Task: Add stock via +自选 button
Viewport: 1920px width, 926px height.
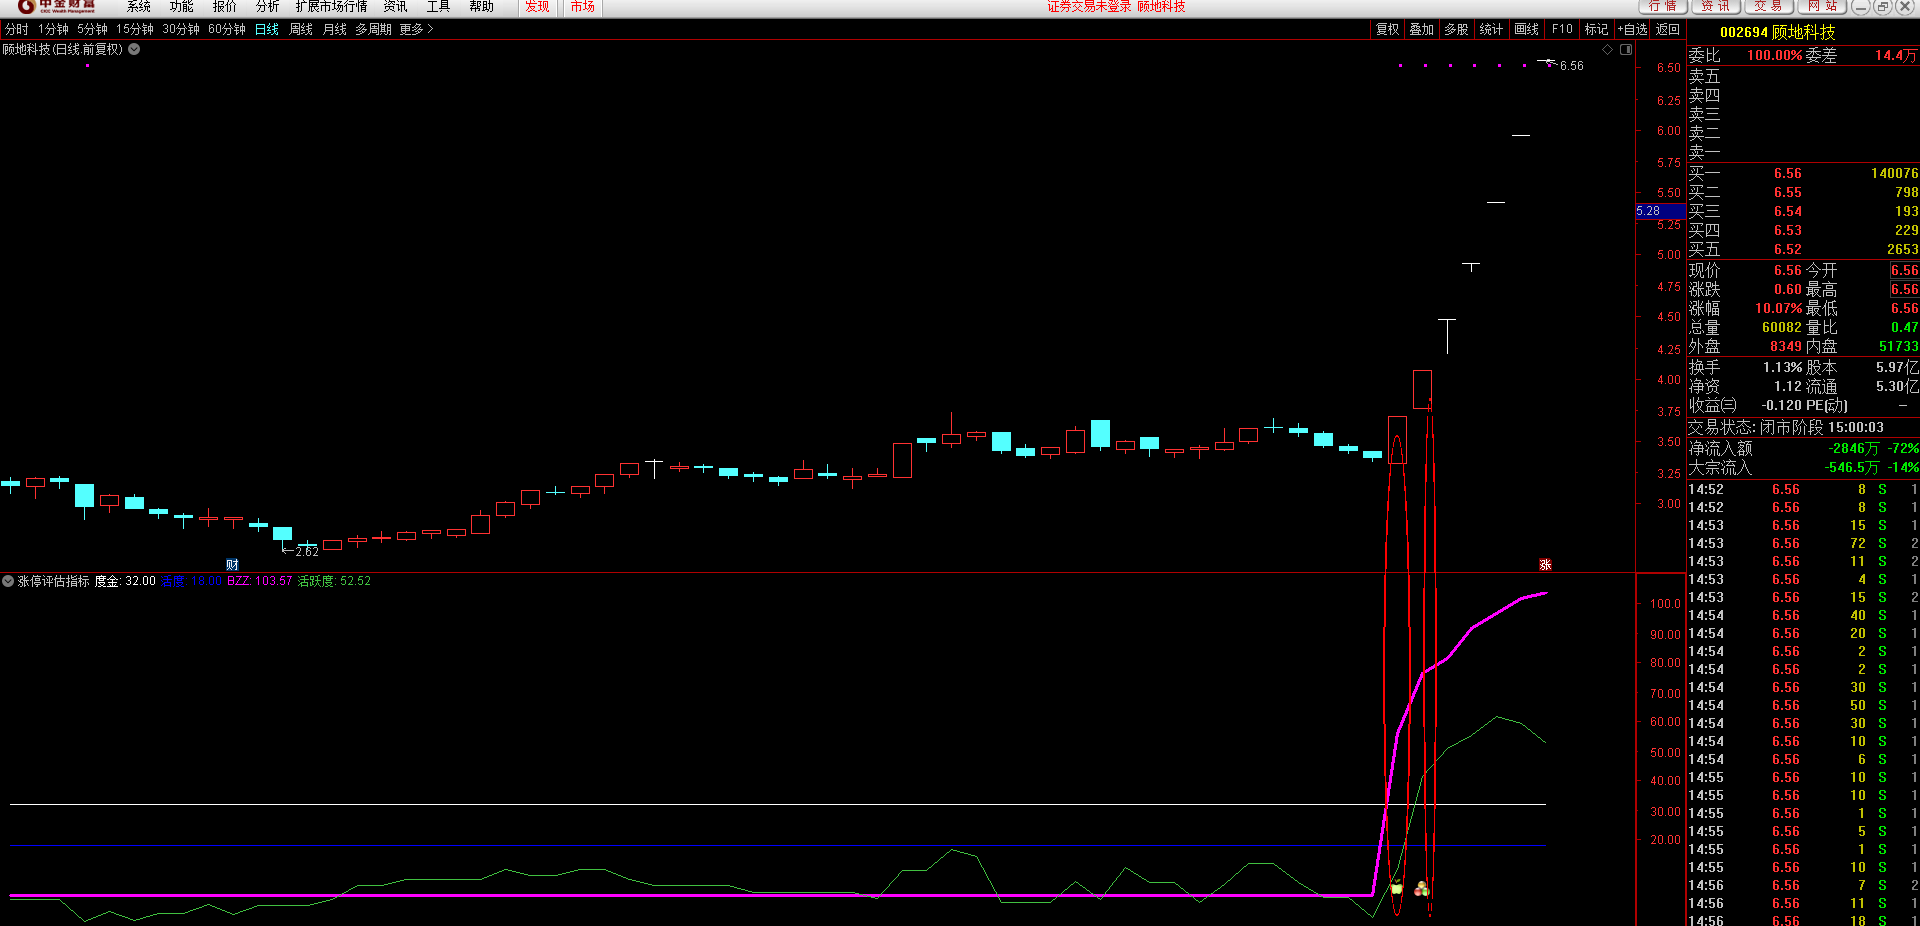Action: [x=1633, y=29]
